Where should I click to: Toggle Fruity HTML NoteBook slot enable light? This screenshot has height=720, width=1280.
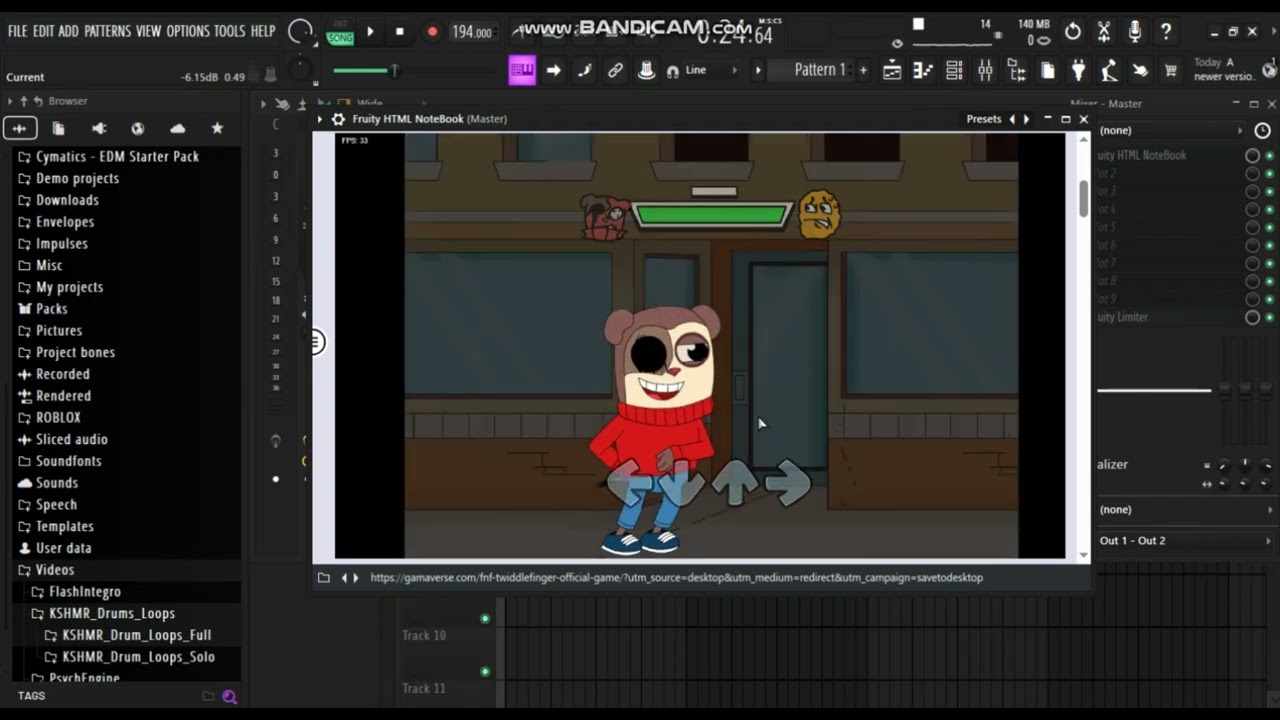pos(1269,156)
